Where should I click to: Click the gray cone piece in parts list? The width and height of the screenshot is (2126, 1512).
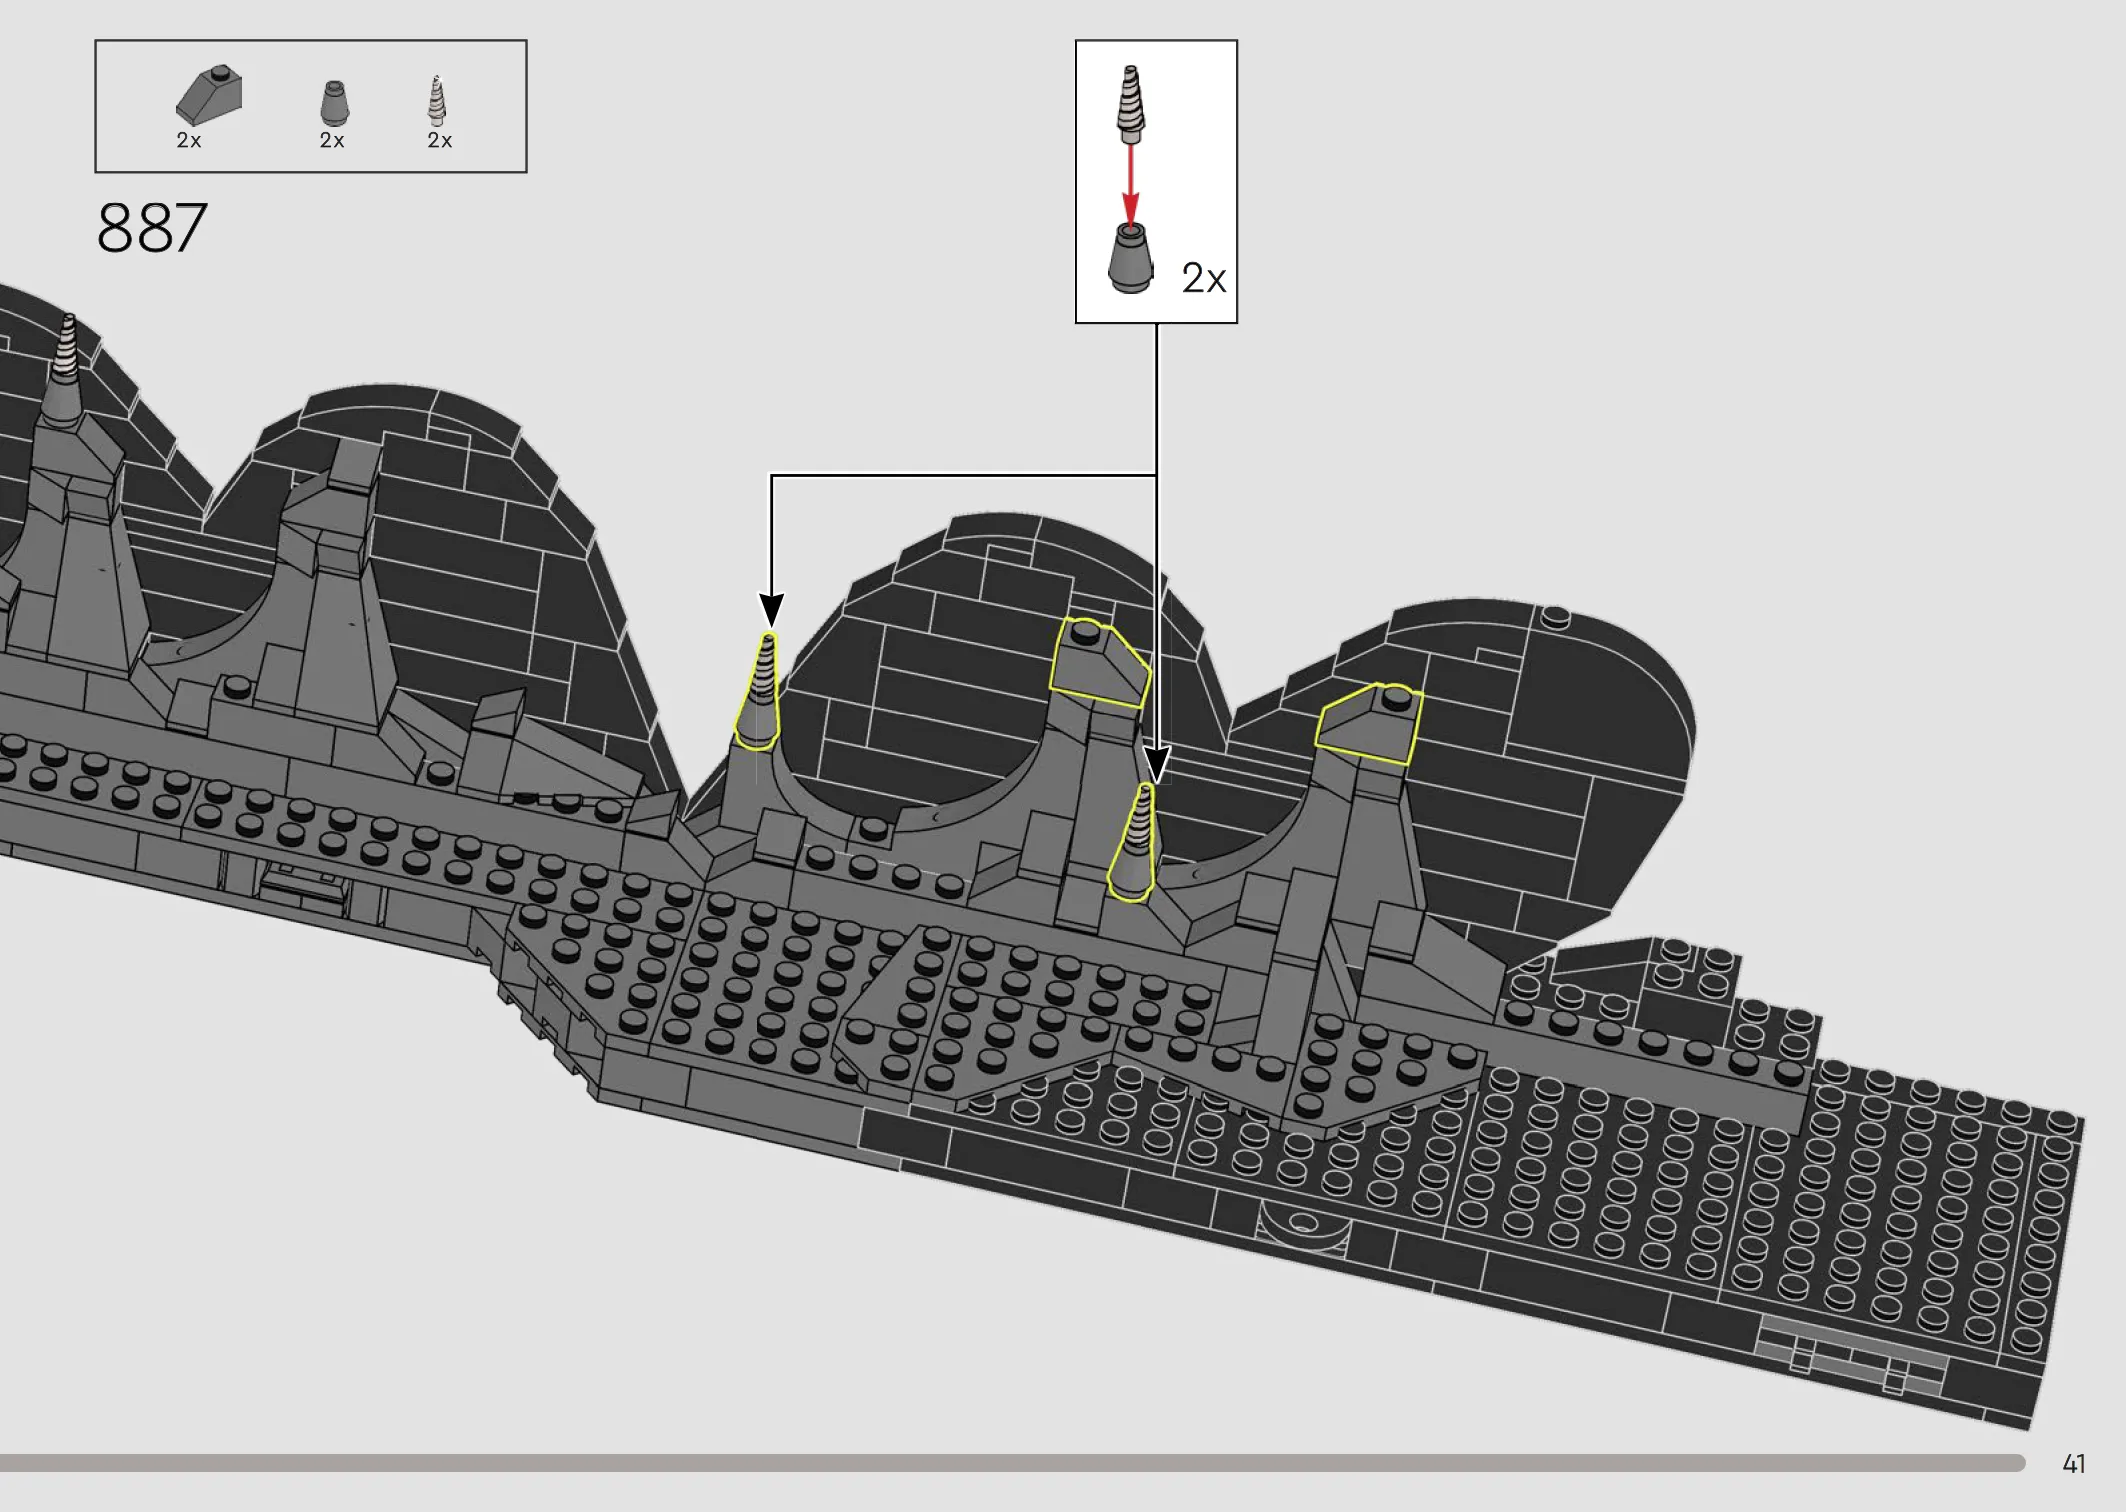click(x=334, y=103)
